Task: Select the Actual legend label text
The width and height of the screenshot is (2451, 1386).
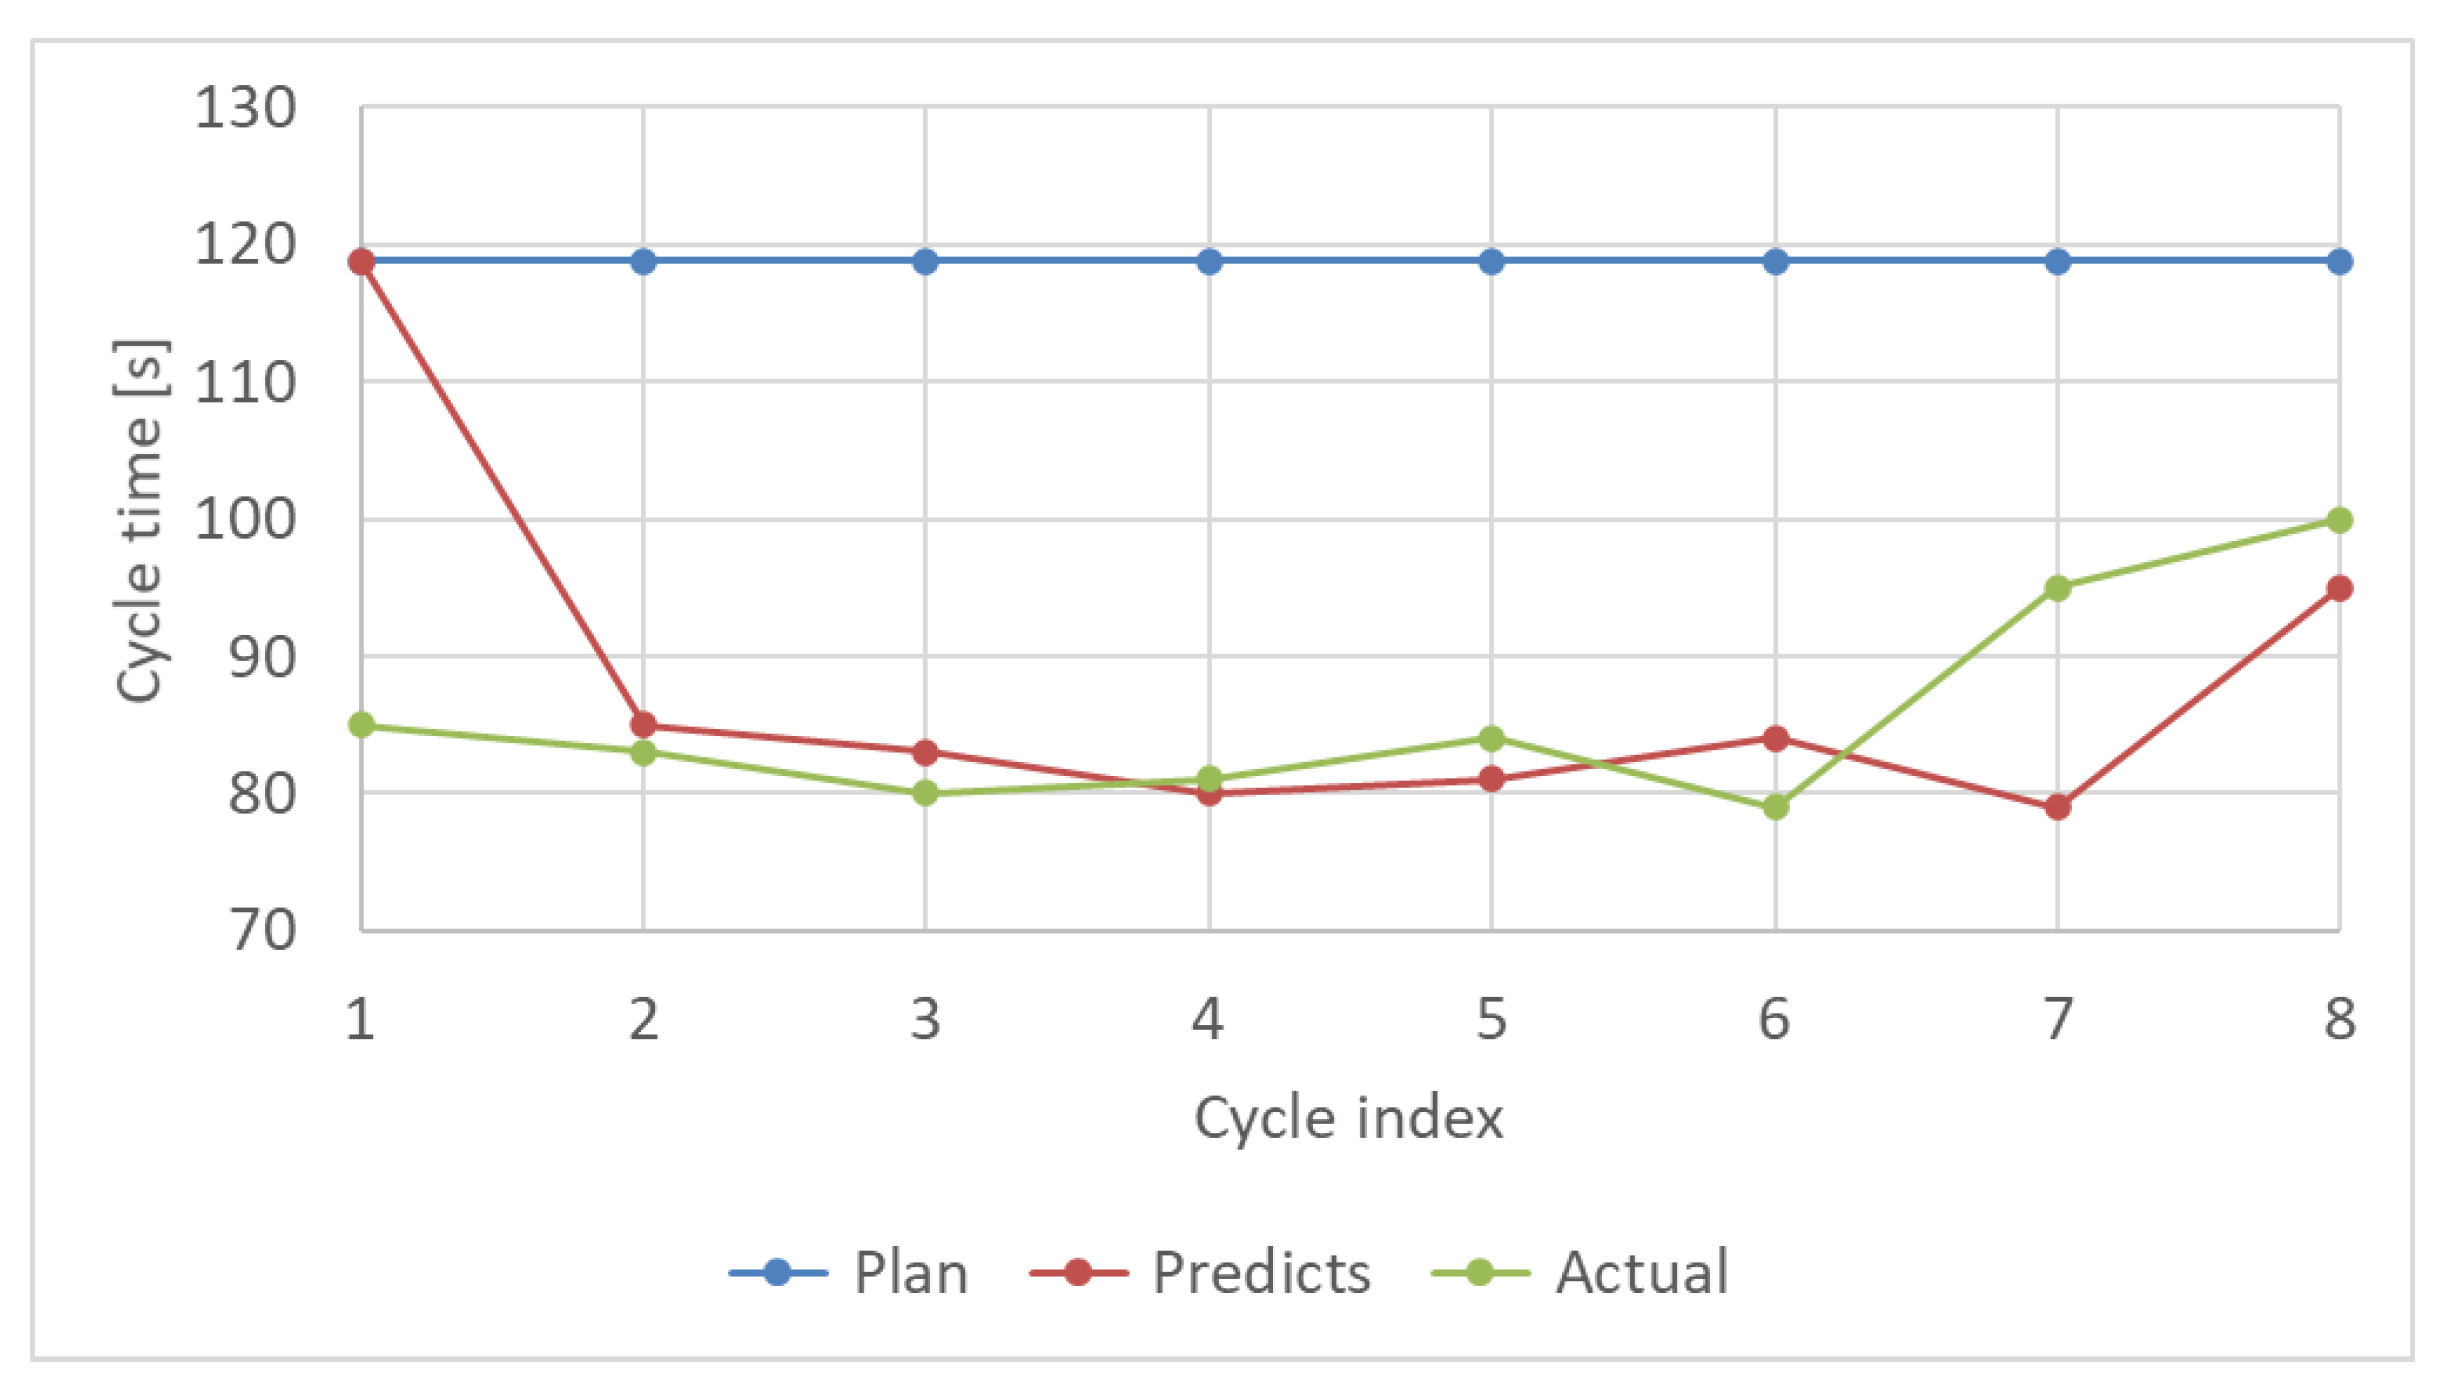Action: 1642,1272
